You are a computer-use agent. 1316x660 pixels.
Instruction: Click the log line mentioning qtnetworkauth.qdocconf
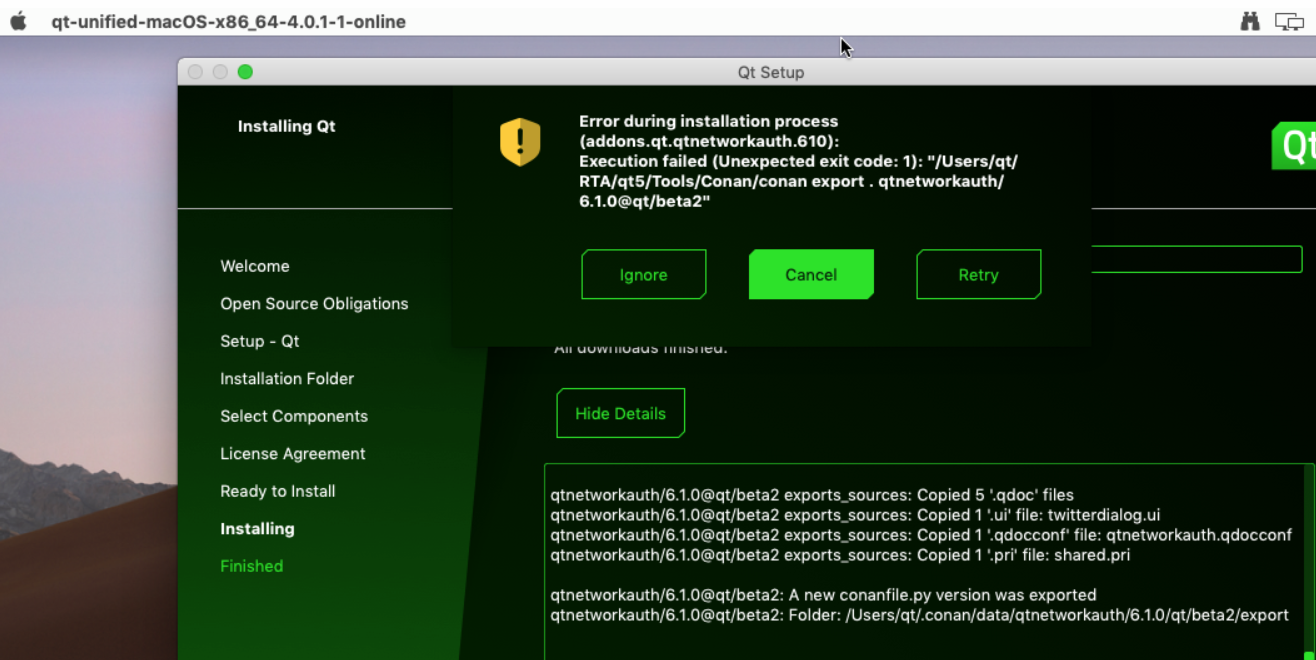point(921,535)
